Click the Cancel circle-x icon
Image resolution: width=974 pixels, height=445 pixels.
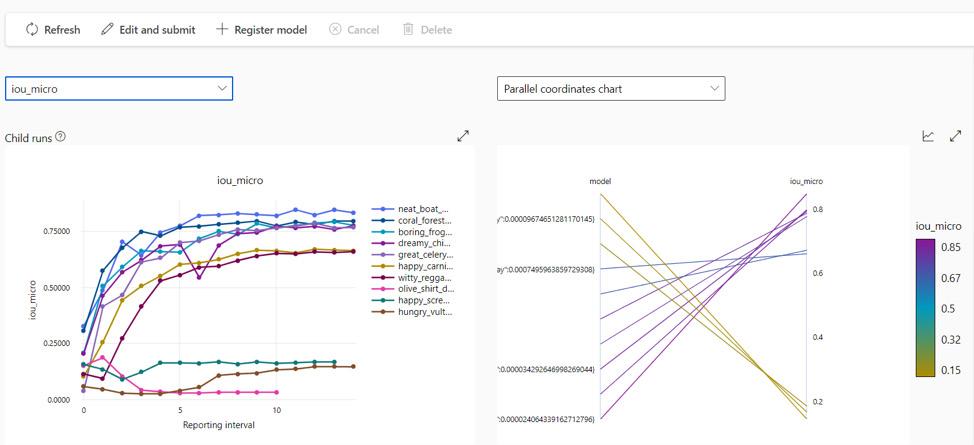click(x=335, y=29)
